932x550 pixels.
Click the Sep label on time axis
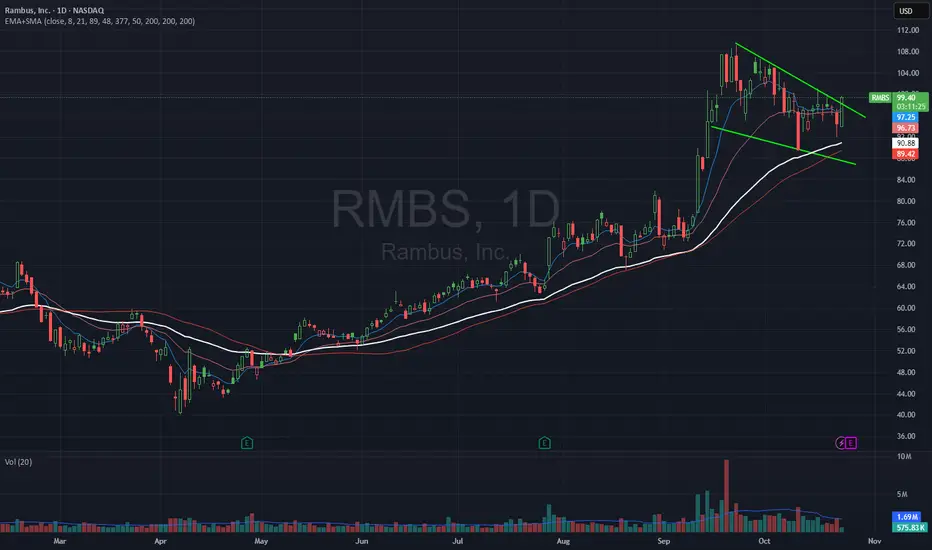pyautogui.click(x=664, y=541)
